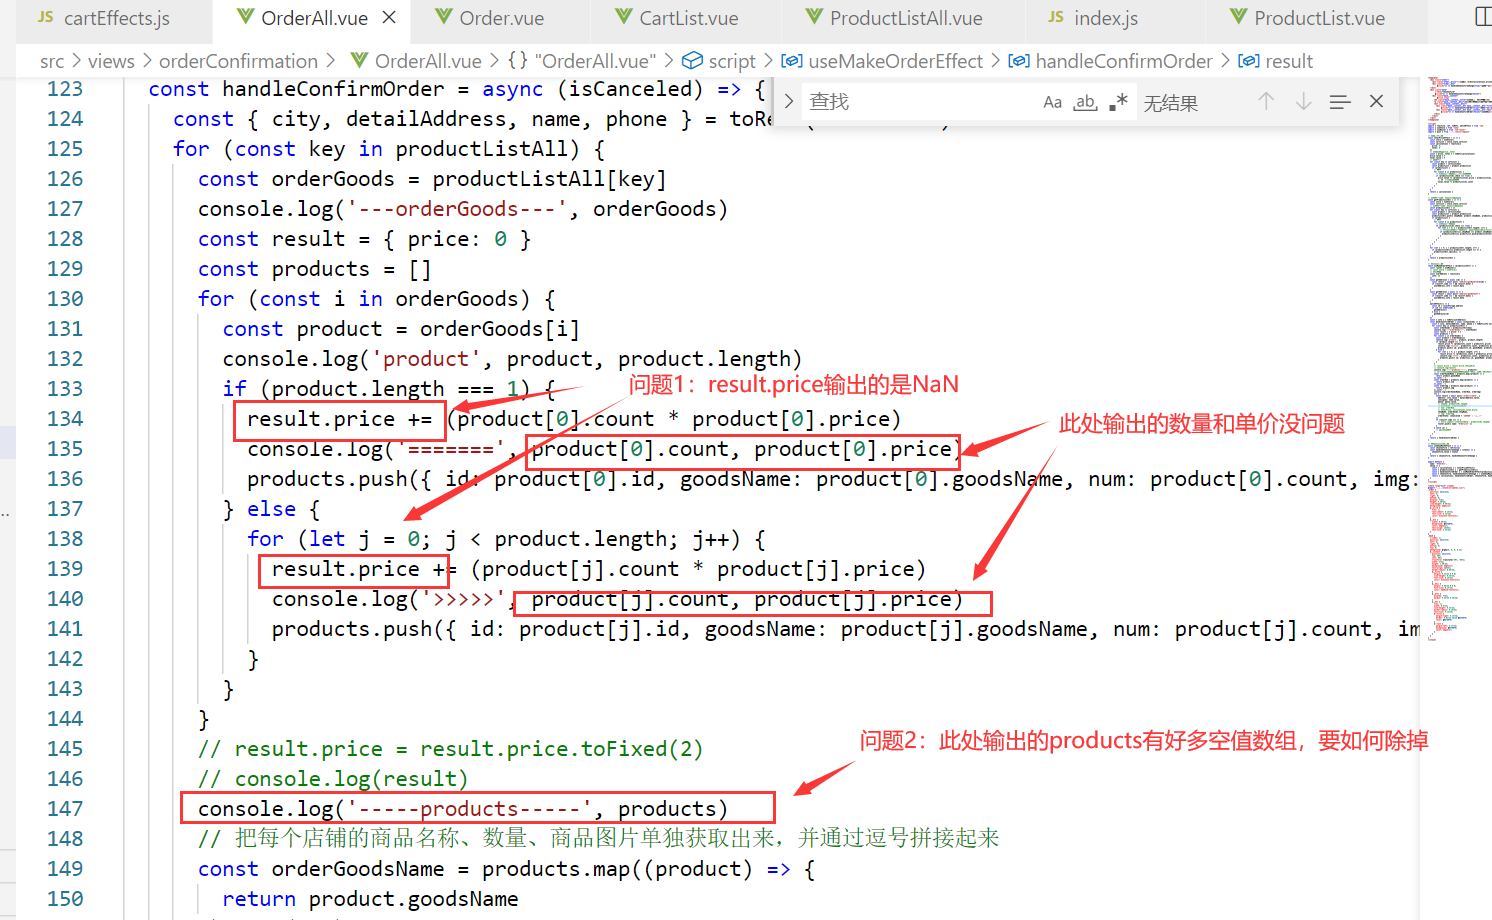Enable regular expression search

[x=1118, y=102]
